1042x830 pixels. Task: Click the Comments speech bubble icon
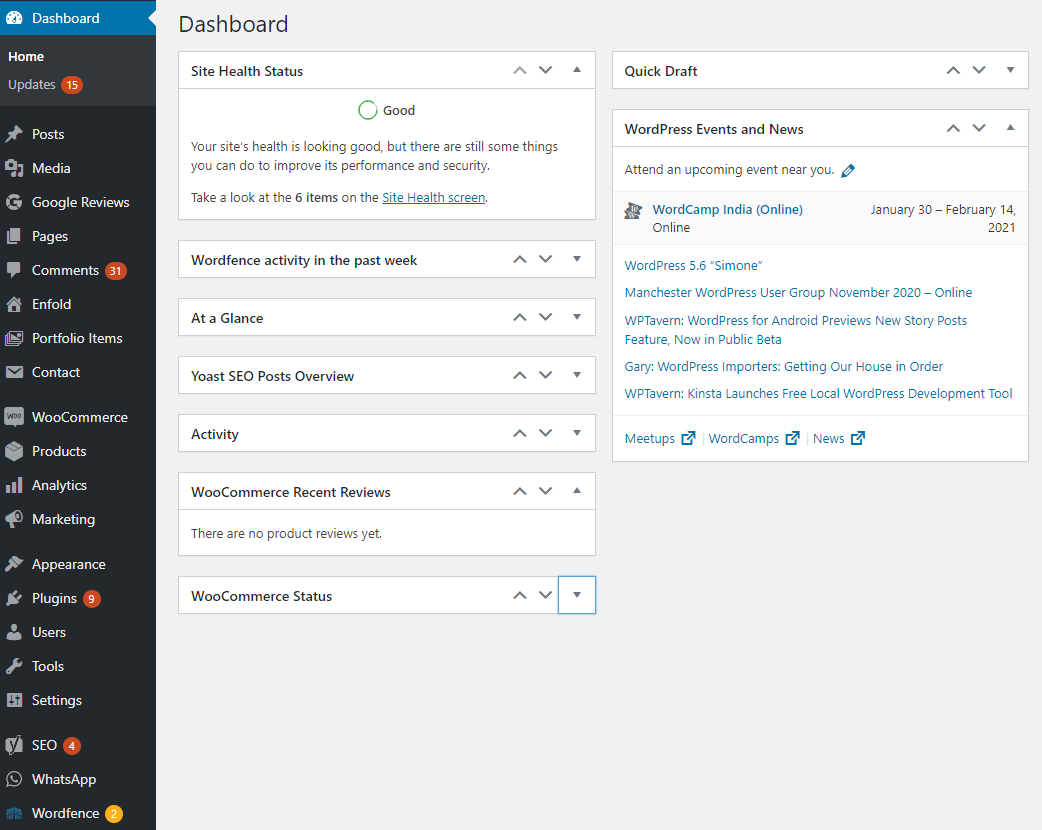point(14,270)
